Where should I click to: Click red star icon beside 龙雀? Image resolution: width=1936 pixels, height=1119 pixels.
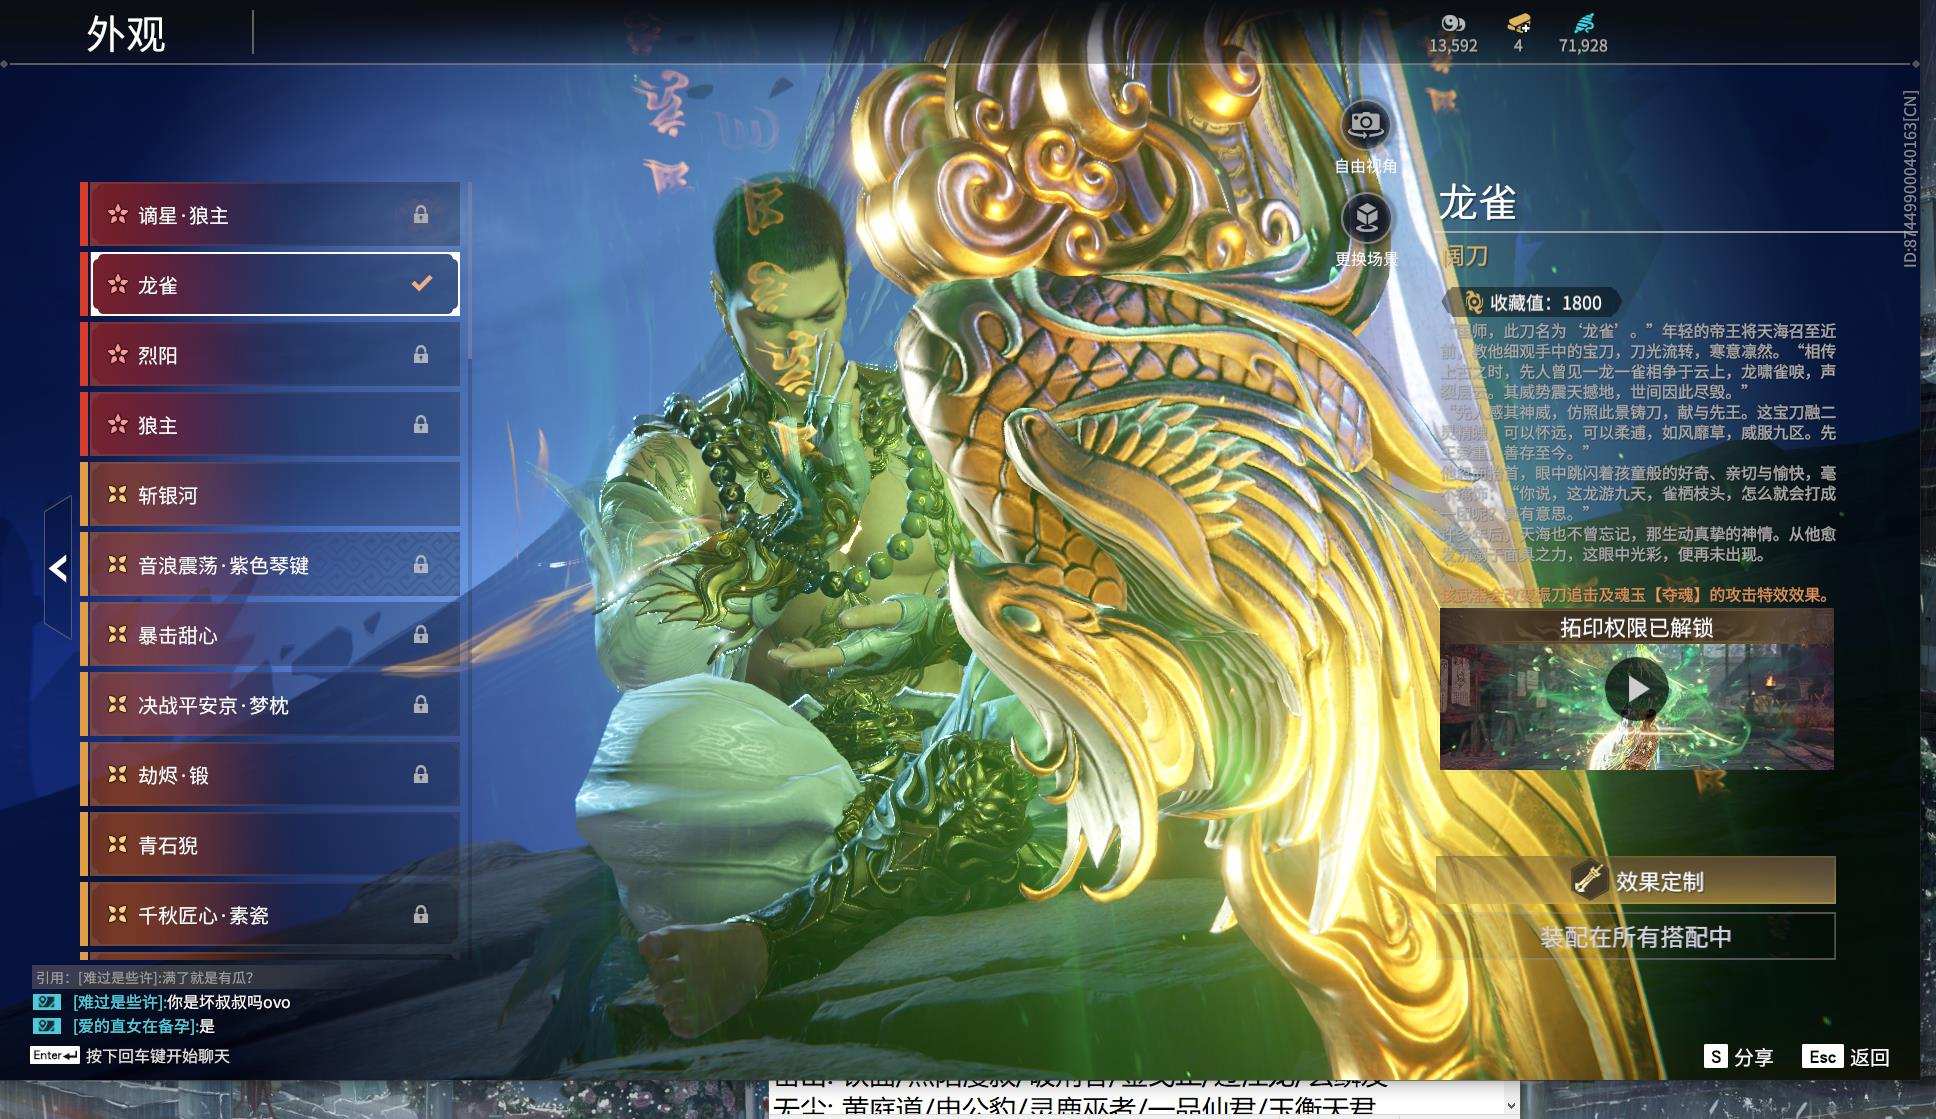pyautogui.click(x=118, y=285)
